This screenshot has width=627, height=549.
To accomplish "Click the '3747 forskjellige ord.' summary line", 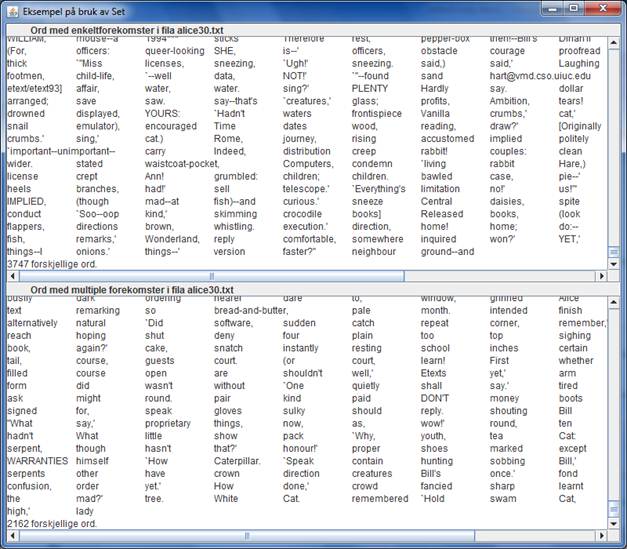I will pyautogui.click(x=52, y=264).
